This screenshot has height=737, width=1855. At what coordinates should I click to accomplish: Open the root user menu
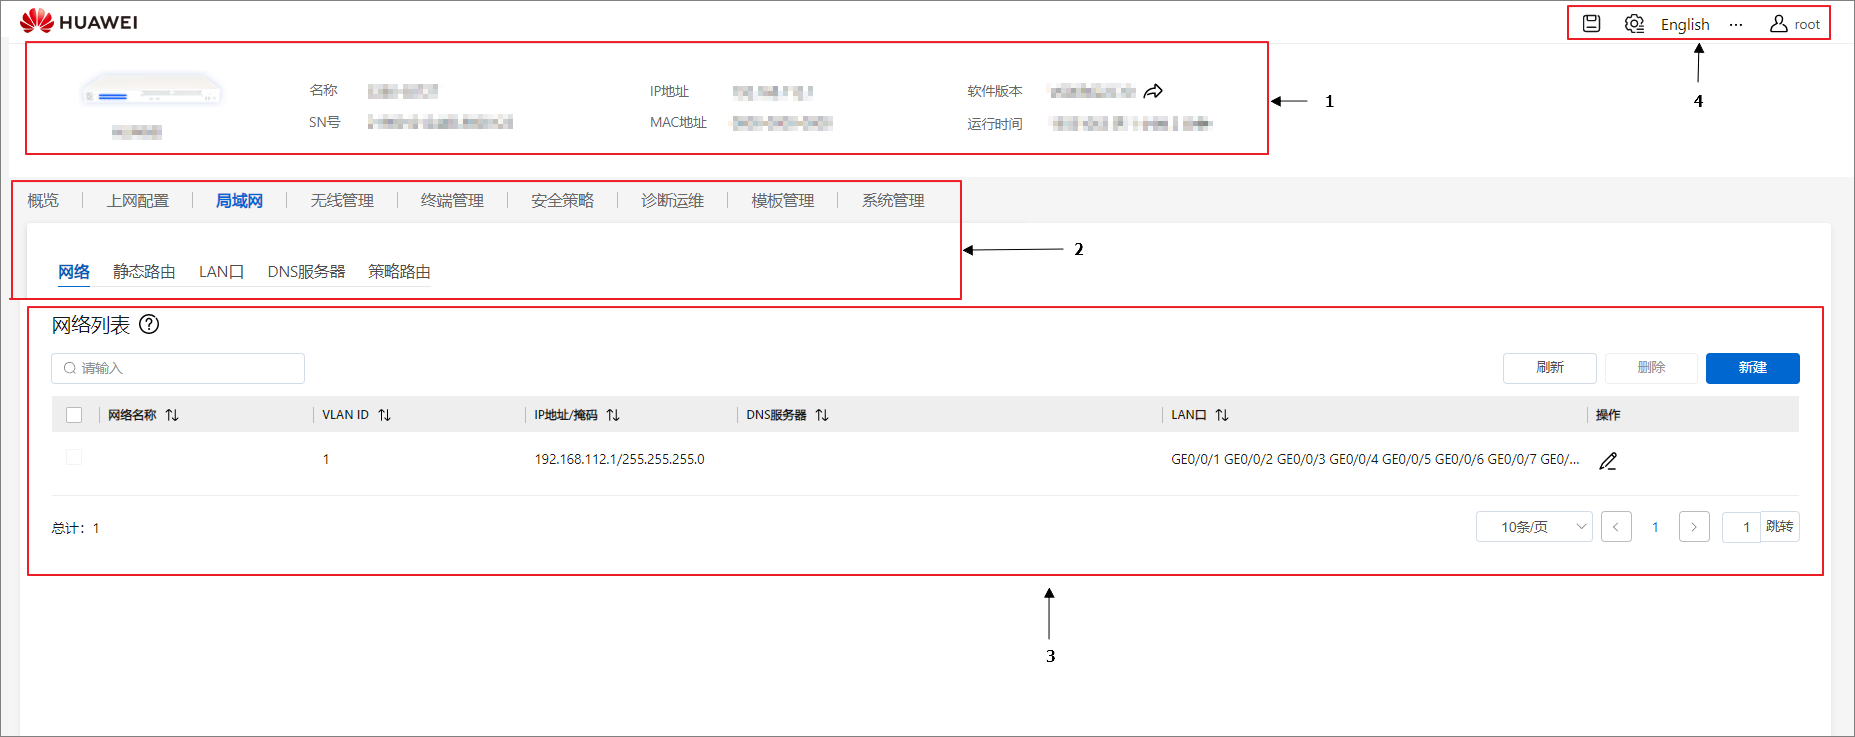[1795, 24]
